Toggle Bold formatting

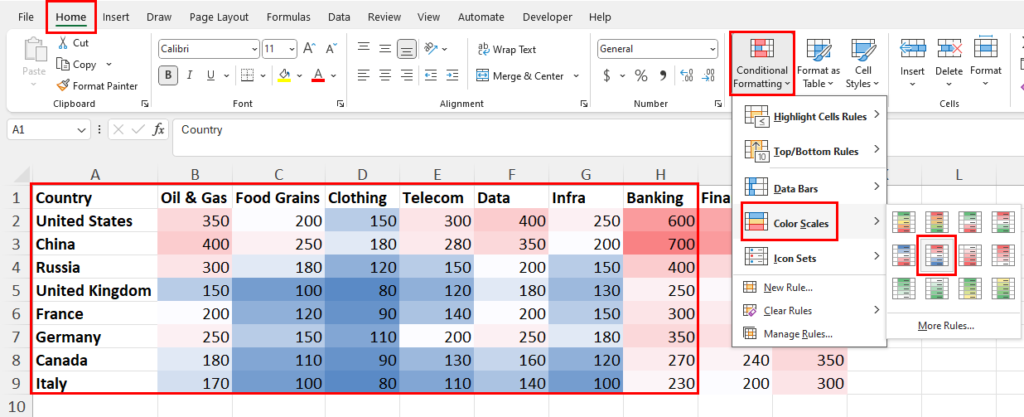click(x=168, y=76)
